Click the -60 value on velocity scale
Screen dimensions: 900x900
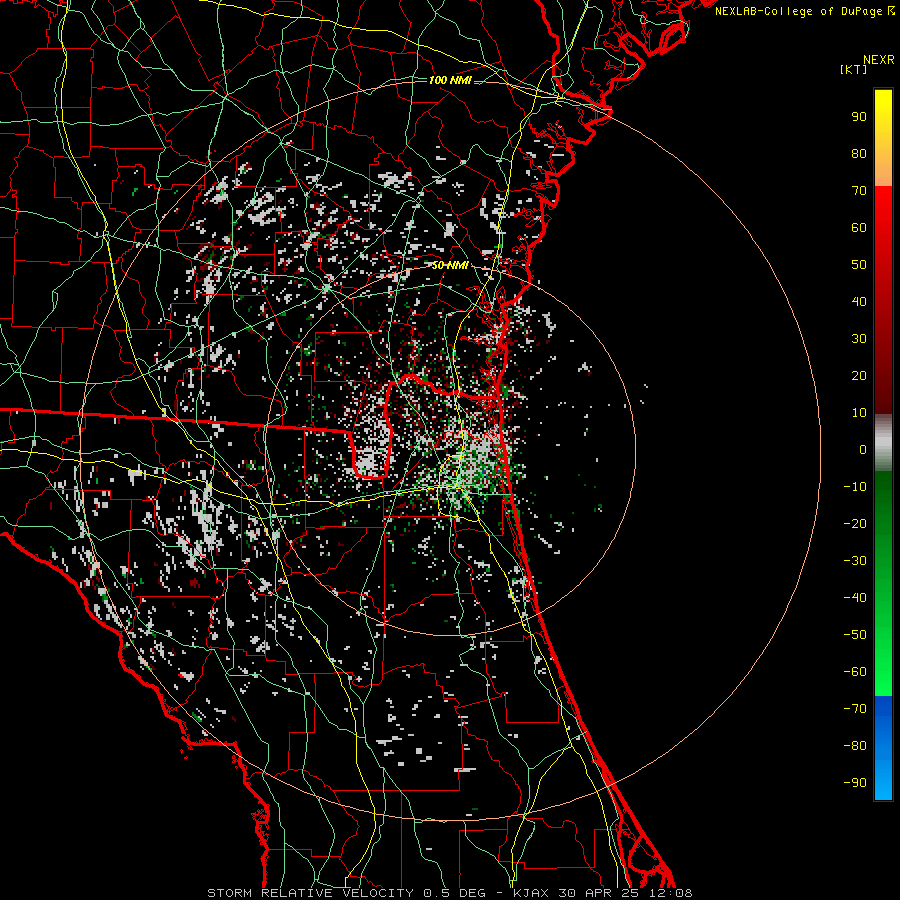coord(855,672)
